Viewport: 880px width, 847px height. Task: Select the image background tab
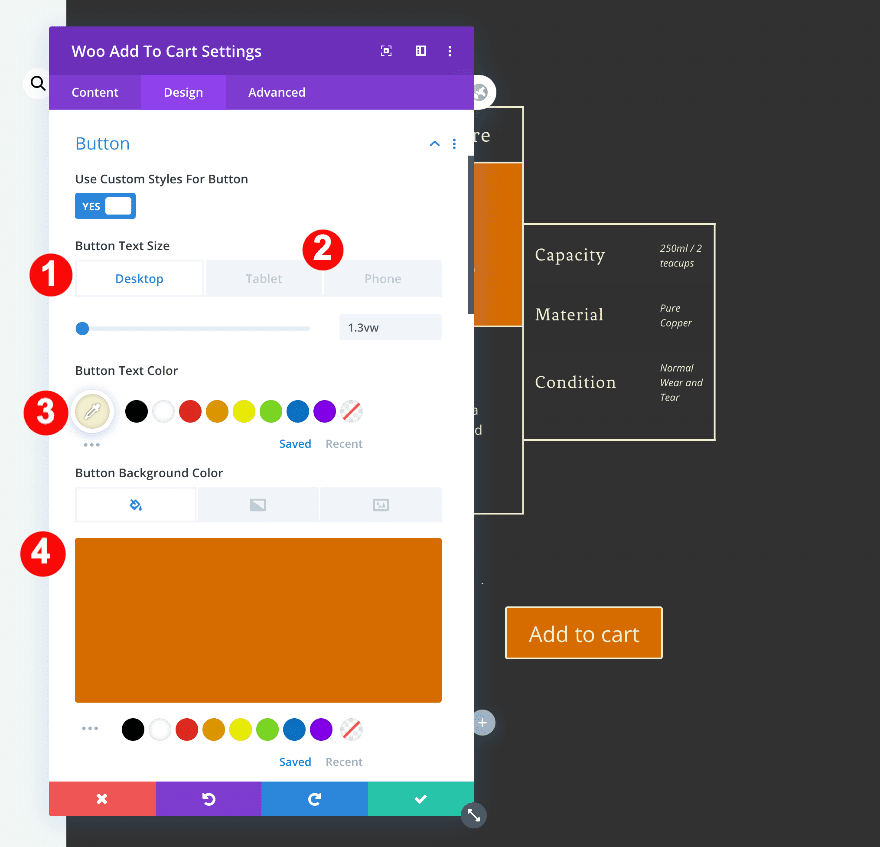click(x=381, y=505)
